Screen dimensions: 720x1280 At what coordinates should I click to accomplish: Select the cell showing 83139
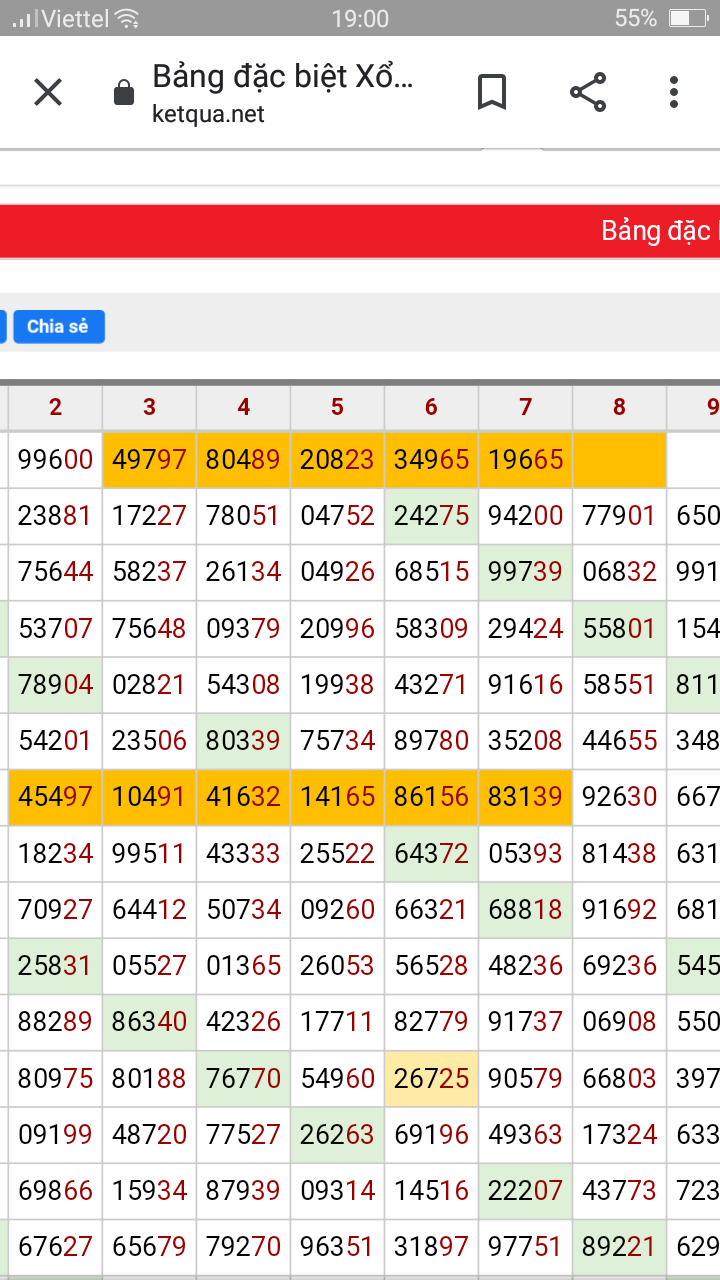[x=526, y=797]
